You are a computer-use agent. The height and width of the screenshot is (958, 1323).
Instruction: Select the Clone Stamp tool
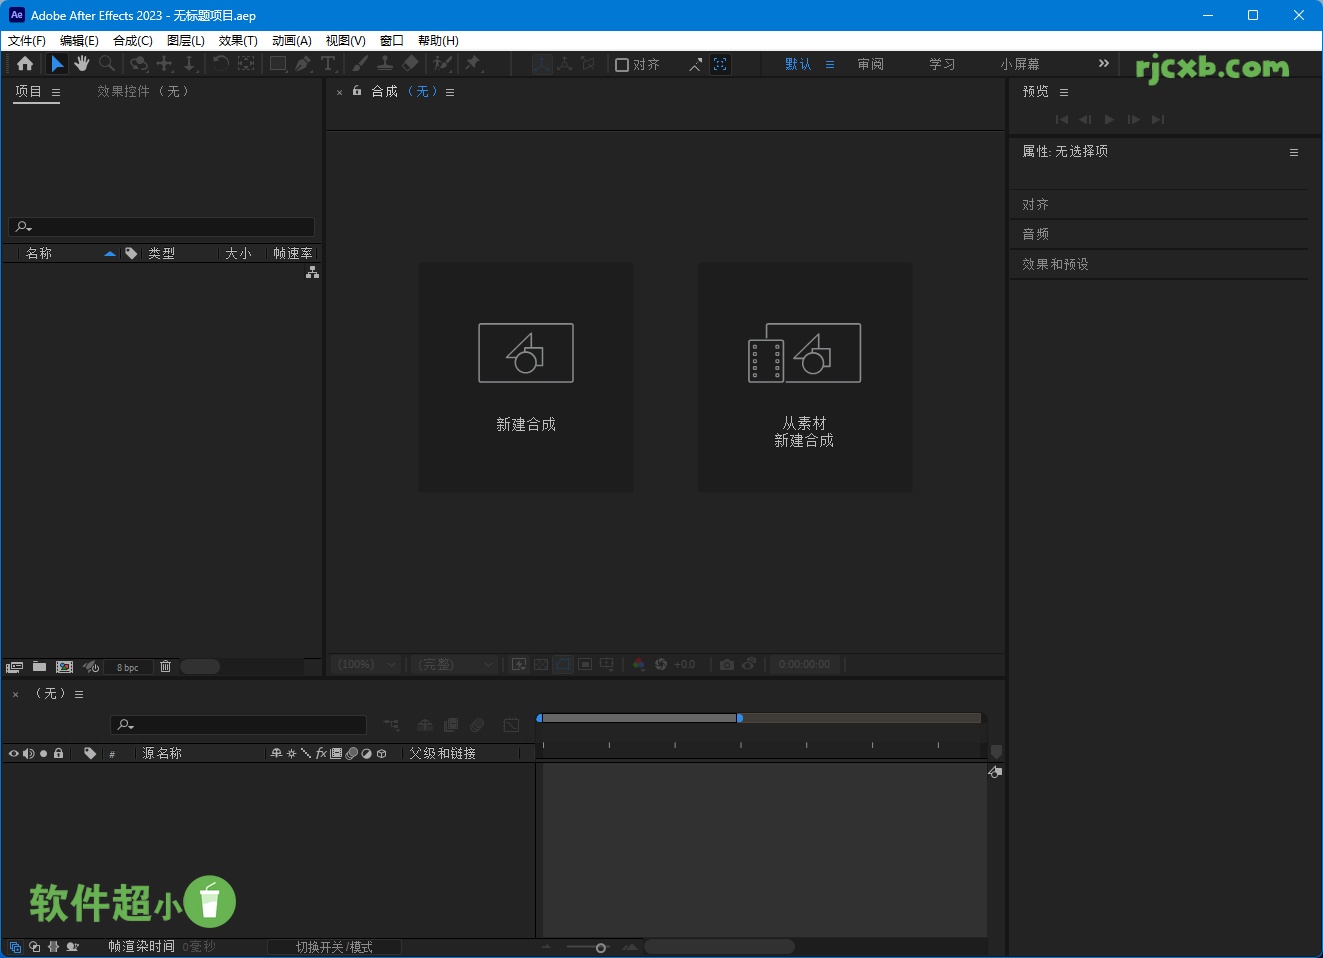(384, 63)
